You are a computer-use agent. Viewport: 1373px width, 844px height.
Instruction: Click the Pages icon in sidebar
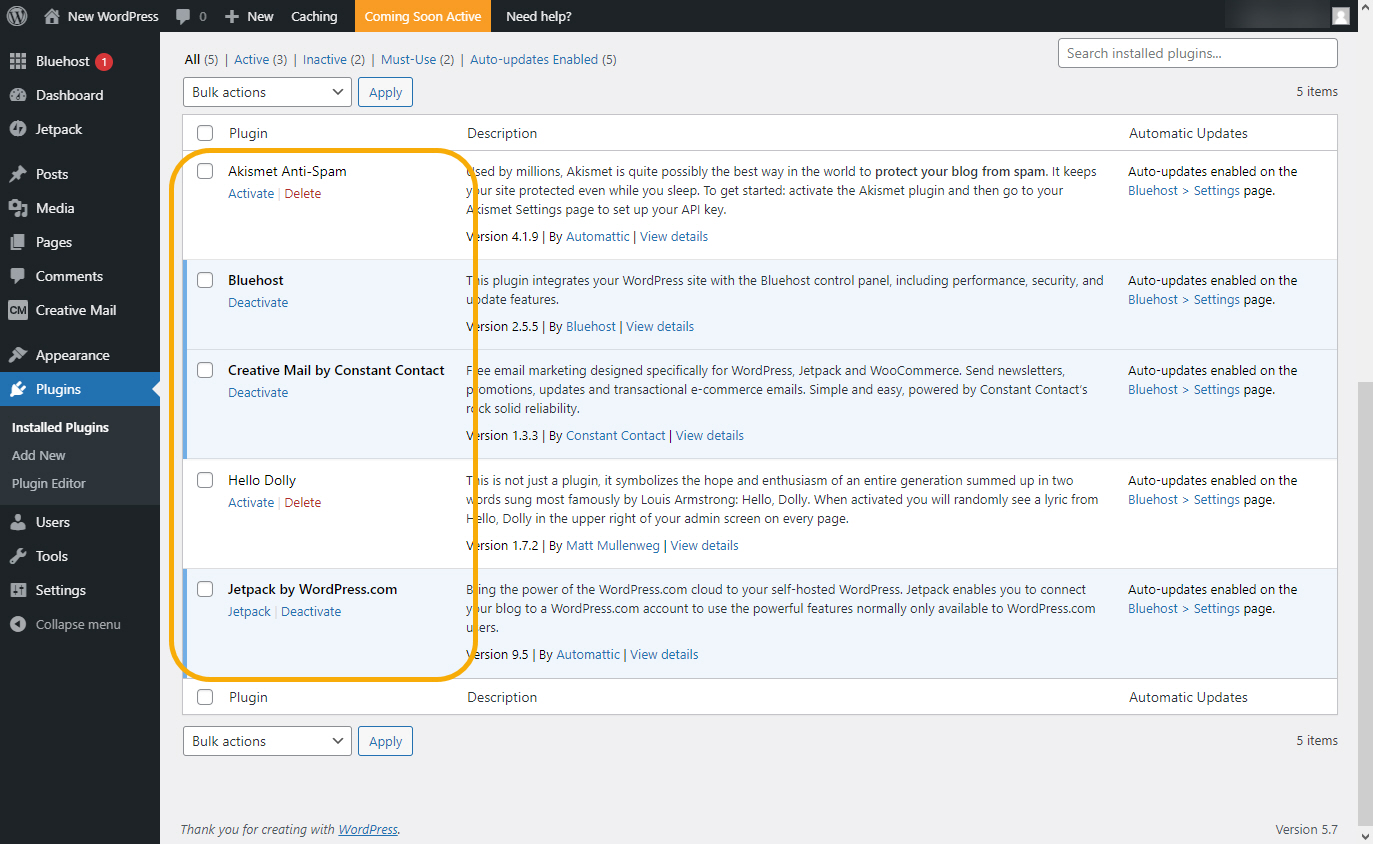tap(18, 242)
